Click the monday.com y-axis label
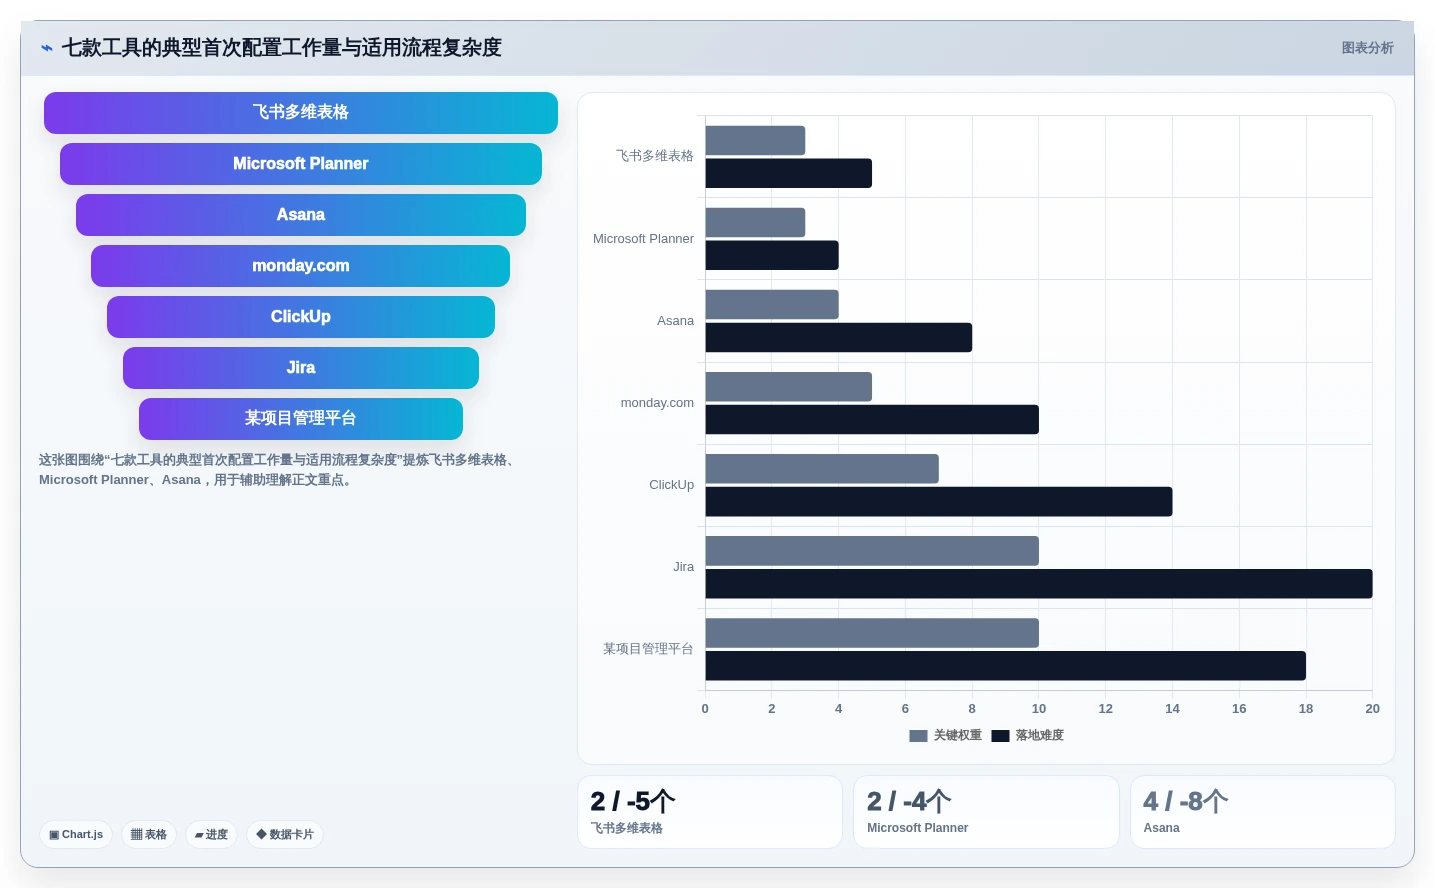The width and height of the screenshot is (1435, 888). click(x=657, y=403)
